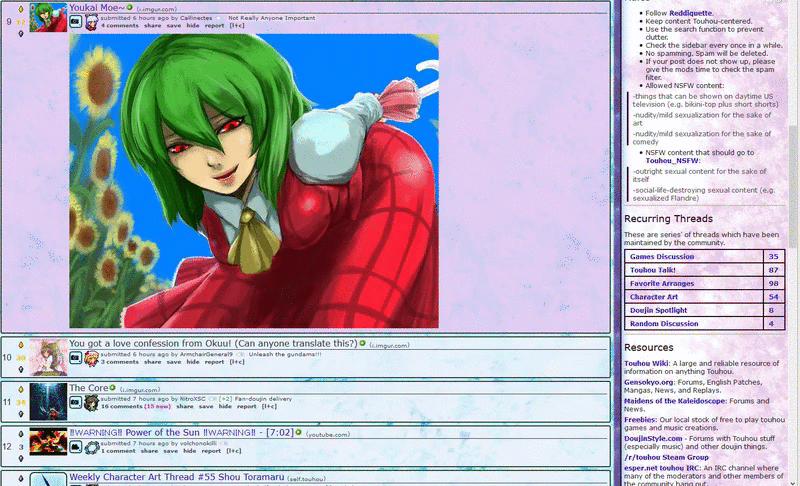Open the Touhou Wiki resource link
800x486 pixels.
point(646,364)
